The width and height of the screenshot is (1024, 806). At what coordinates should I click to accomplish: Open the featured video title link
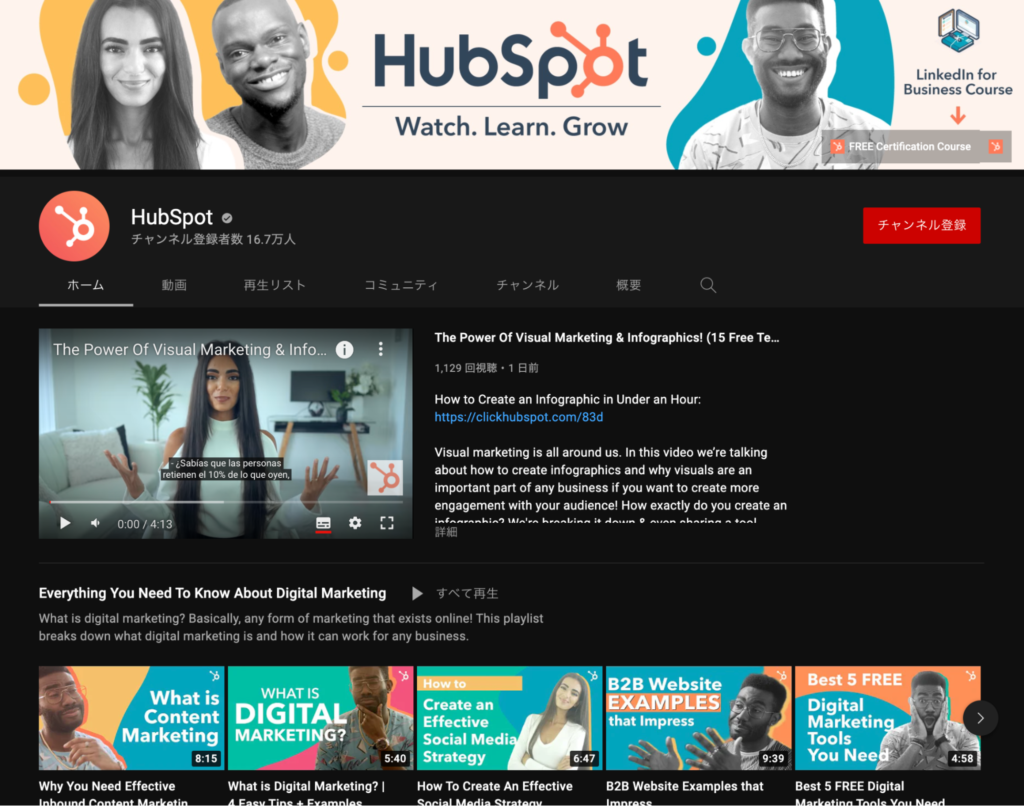tap(607, 338)
